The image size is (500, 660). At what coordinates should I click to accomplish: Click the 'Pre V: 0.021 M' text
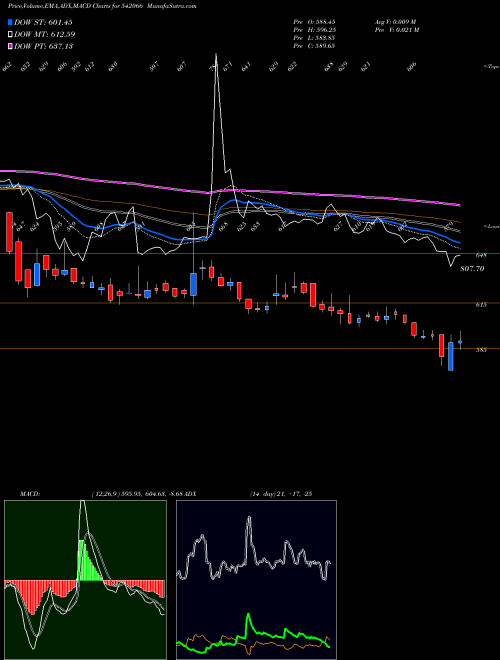point(396,30)
